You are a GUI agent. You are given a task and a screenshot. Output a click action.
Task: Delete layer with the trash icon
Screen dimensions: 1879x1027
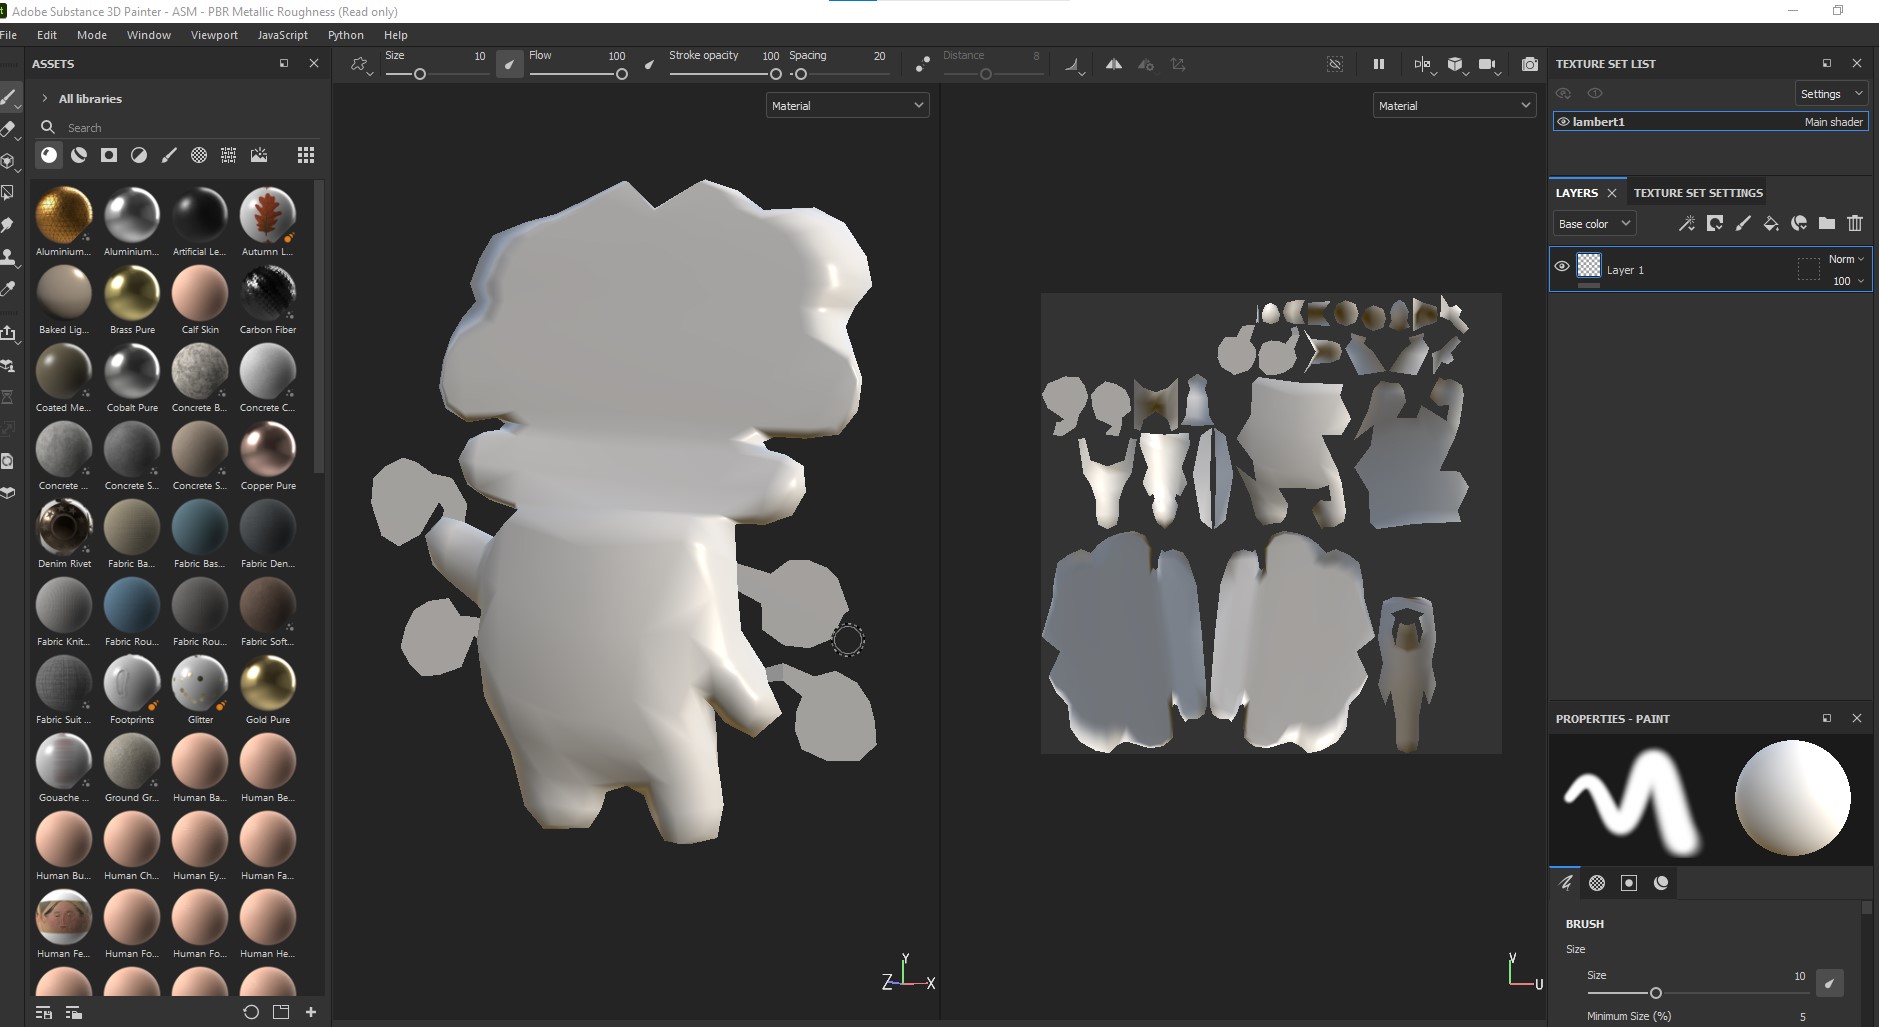click(x=1854, y=224)
